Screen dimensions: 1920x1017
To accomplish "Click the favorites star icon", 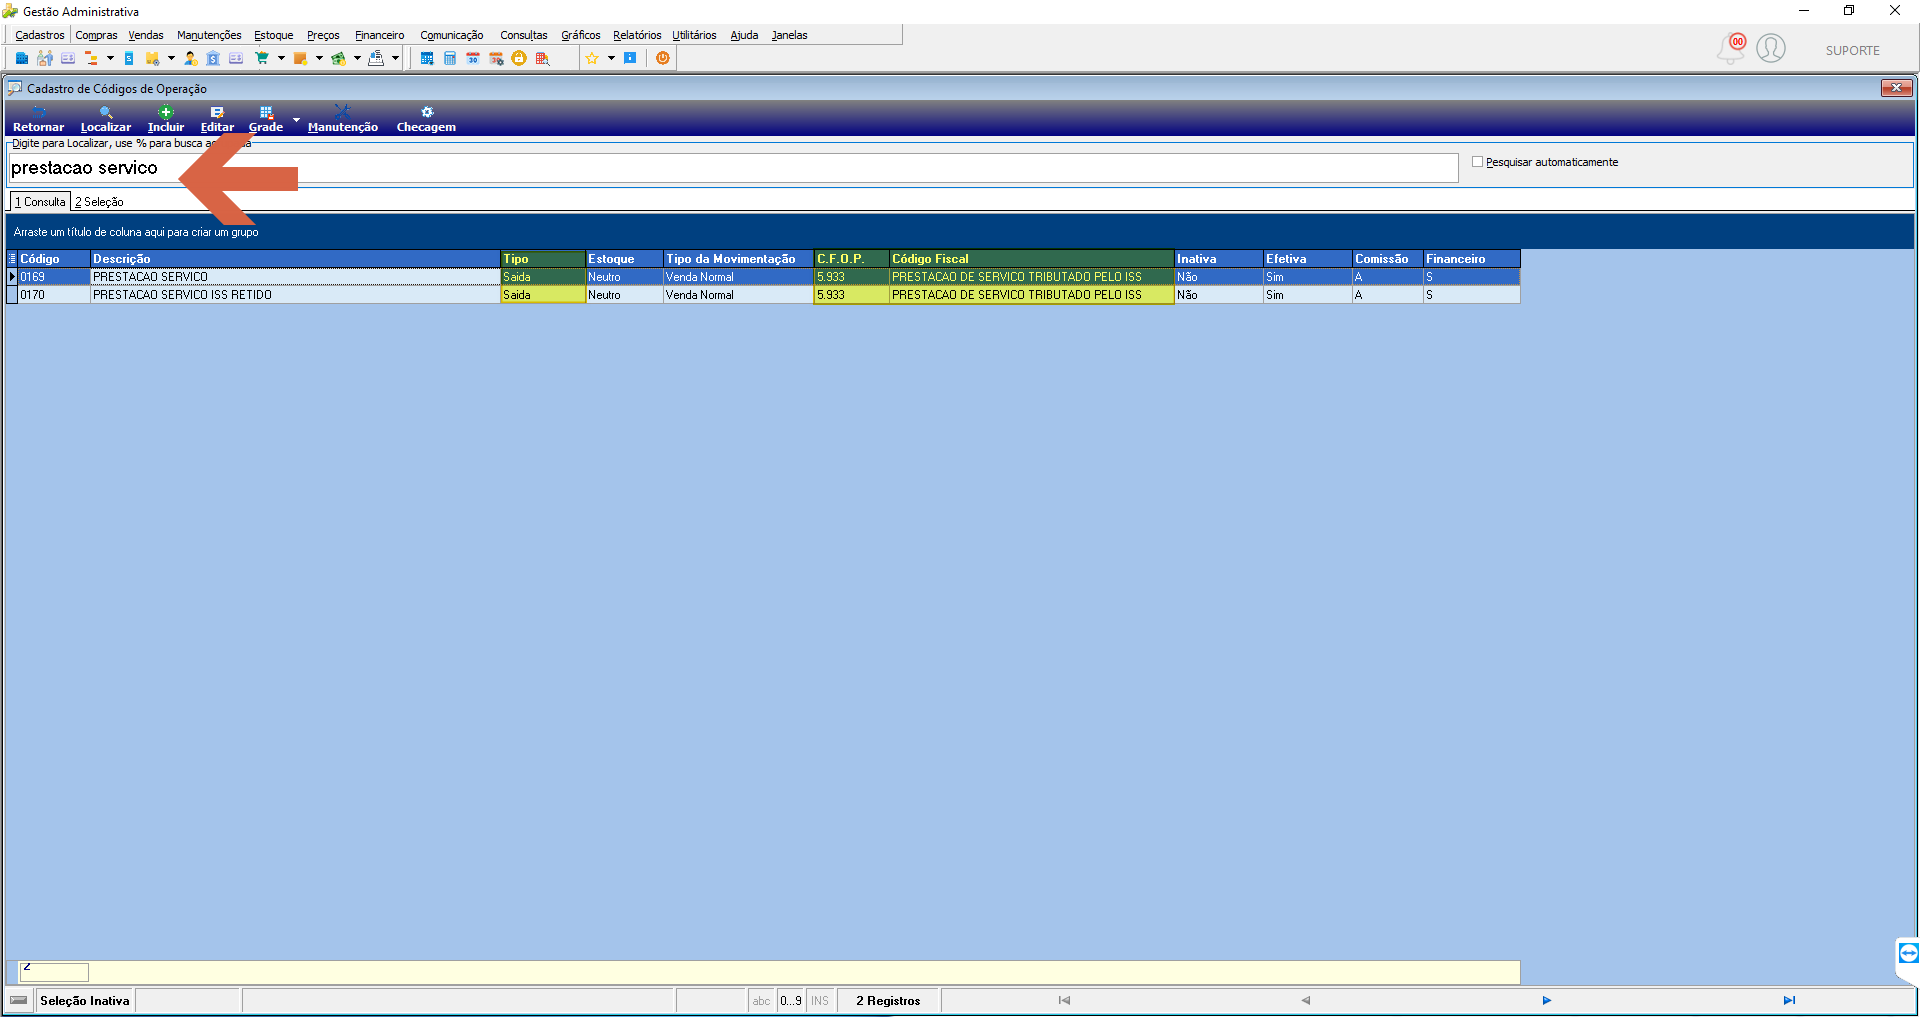I will point(592,58).
